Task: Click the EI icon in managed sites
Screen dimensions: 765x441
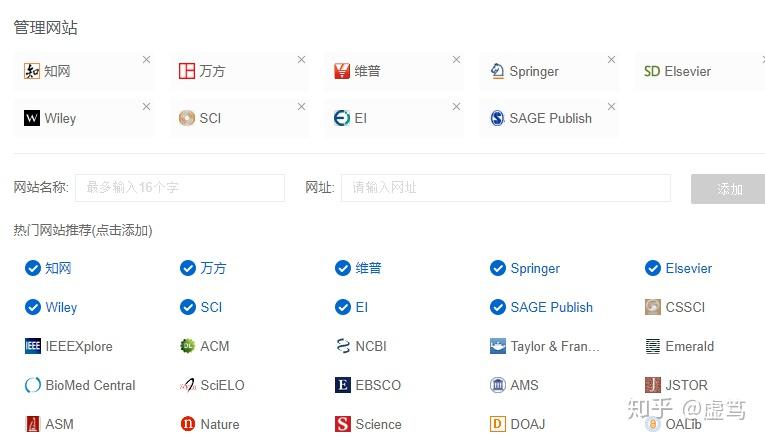Action: [342, 118]
